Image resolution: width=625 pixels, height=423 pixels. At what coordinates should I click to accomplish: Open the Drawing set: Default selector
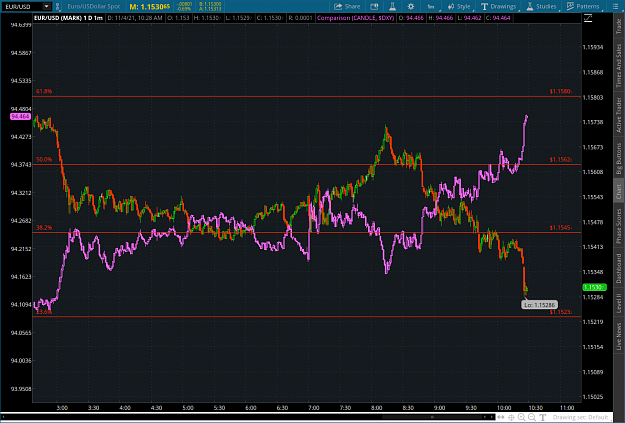[580, 417]
